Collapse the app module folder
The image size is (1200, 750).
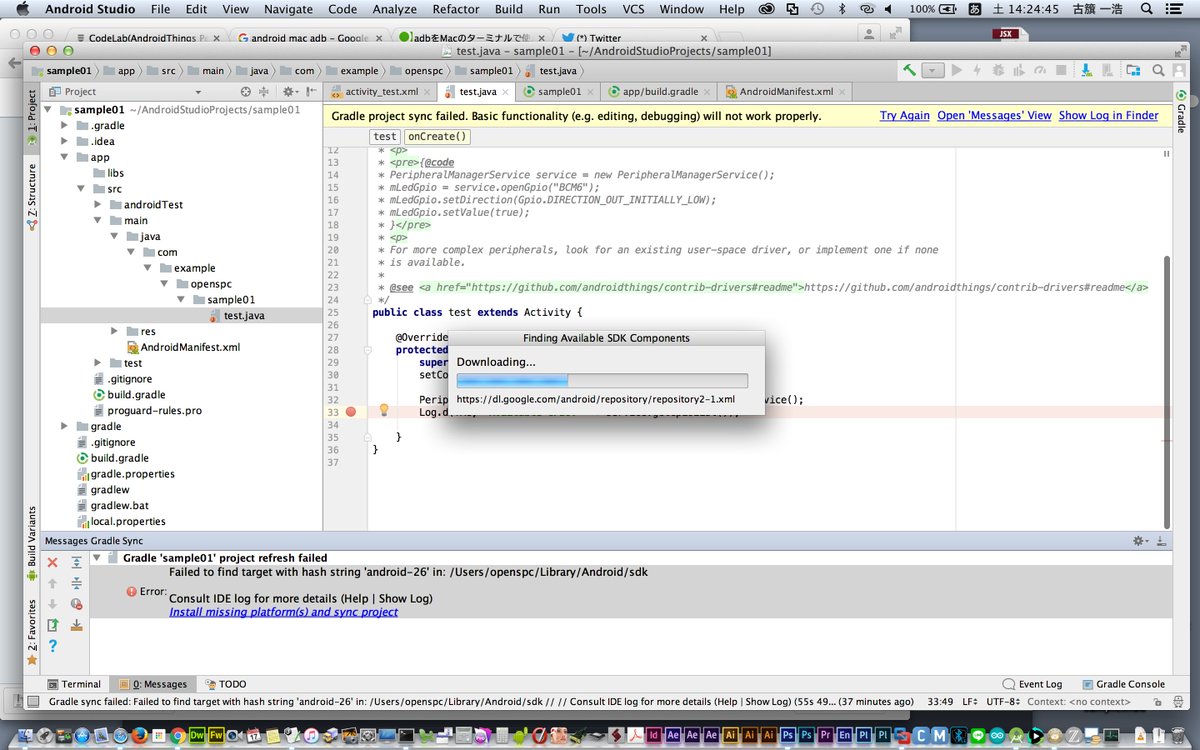tap(66, 157)
